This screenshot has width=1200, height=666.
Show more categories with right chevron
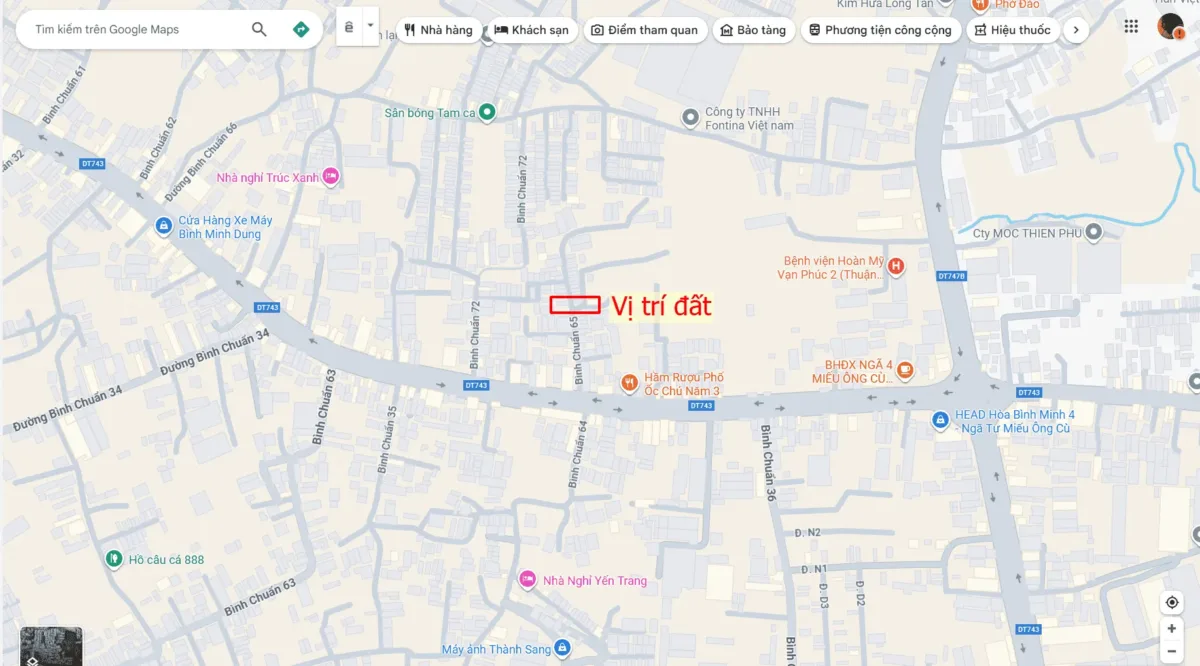pos(1075,30)
